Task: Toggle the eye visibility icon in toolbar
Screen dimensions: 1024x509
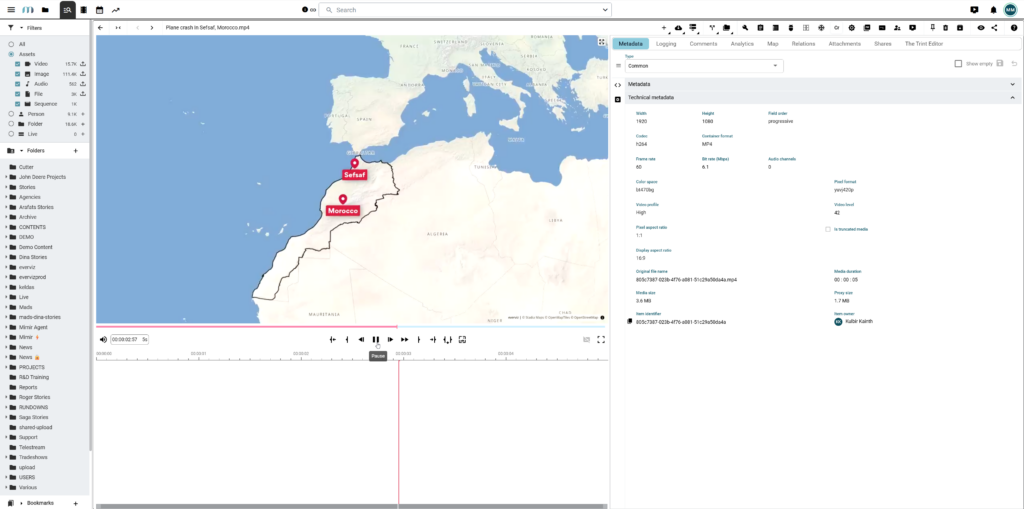Action: pyautogui.click(x=981, y=27)
